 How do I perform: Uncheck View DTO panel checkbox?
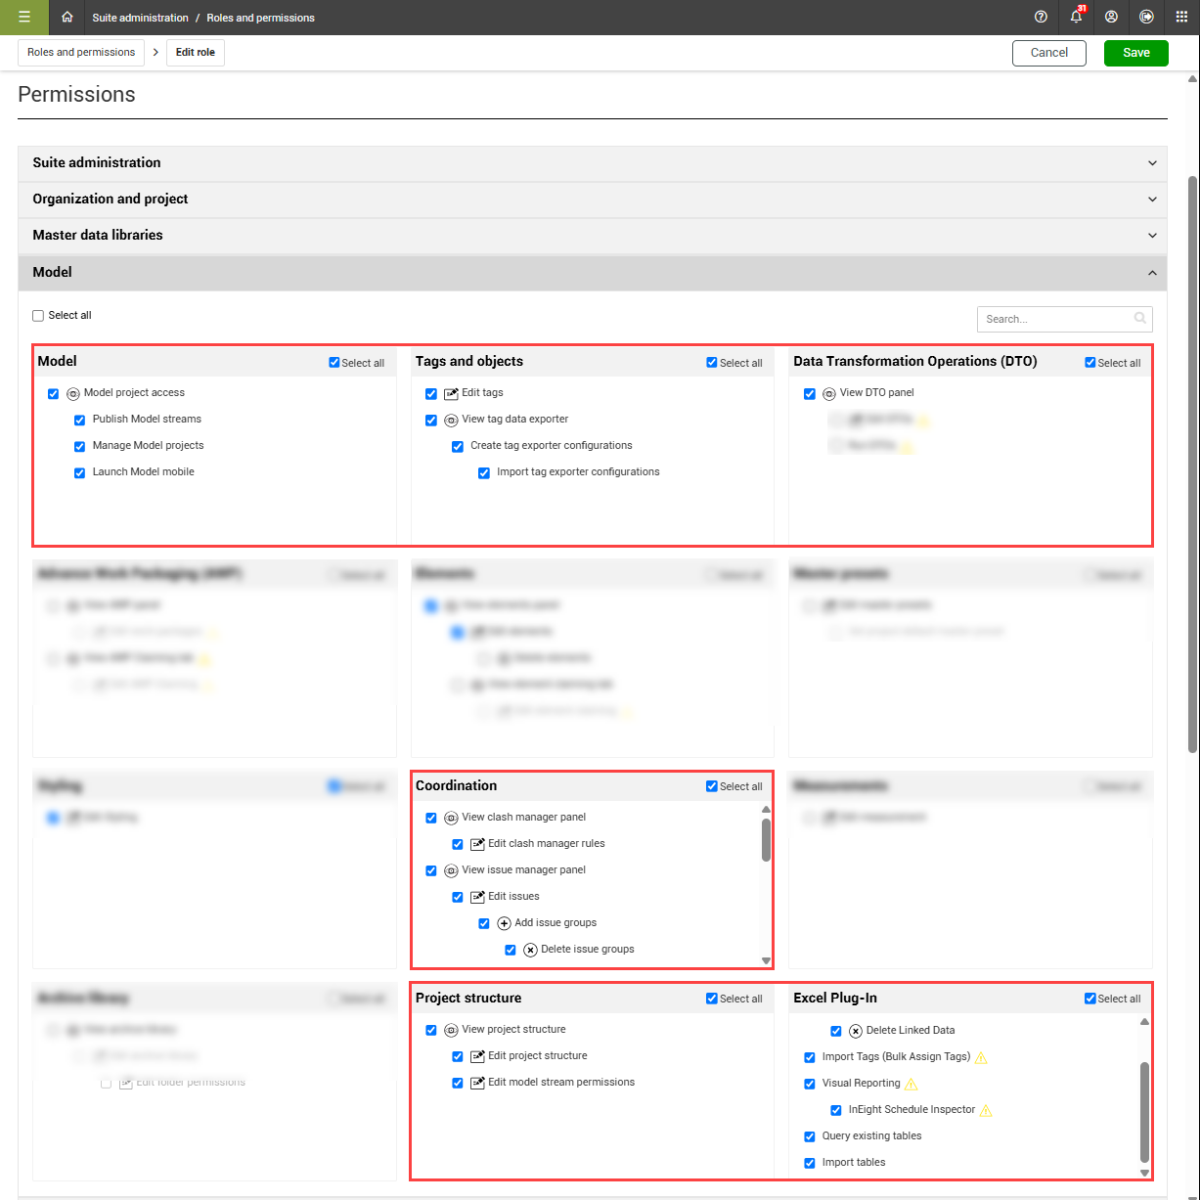[x=810, y=394]
